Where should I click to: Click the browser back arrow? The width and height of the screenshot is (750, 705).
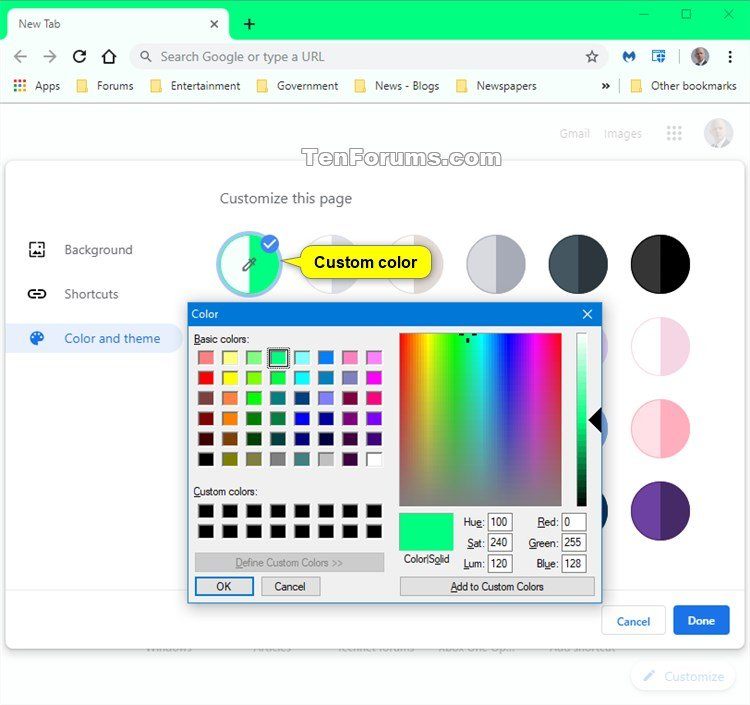coord(21,56)
